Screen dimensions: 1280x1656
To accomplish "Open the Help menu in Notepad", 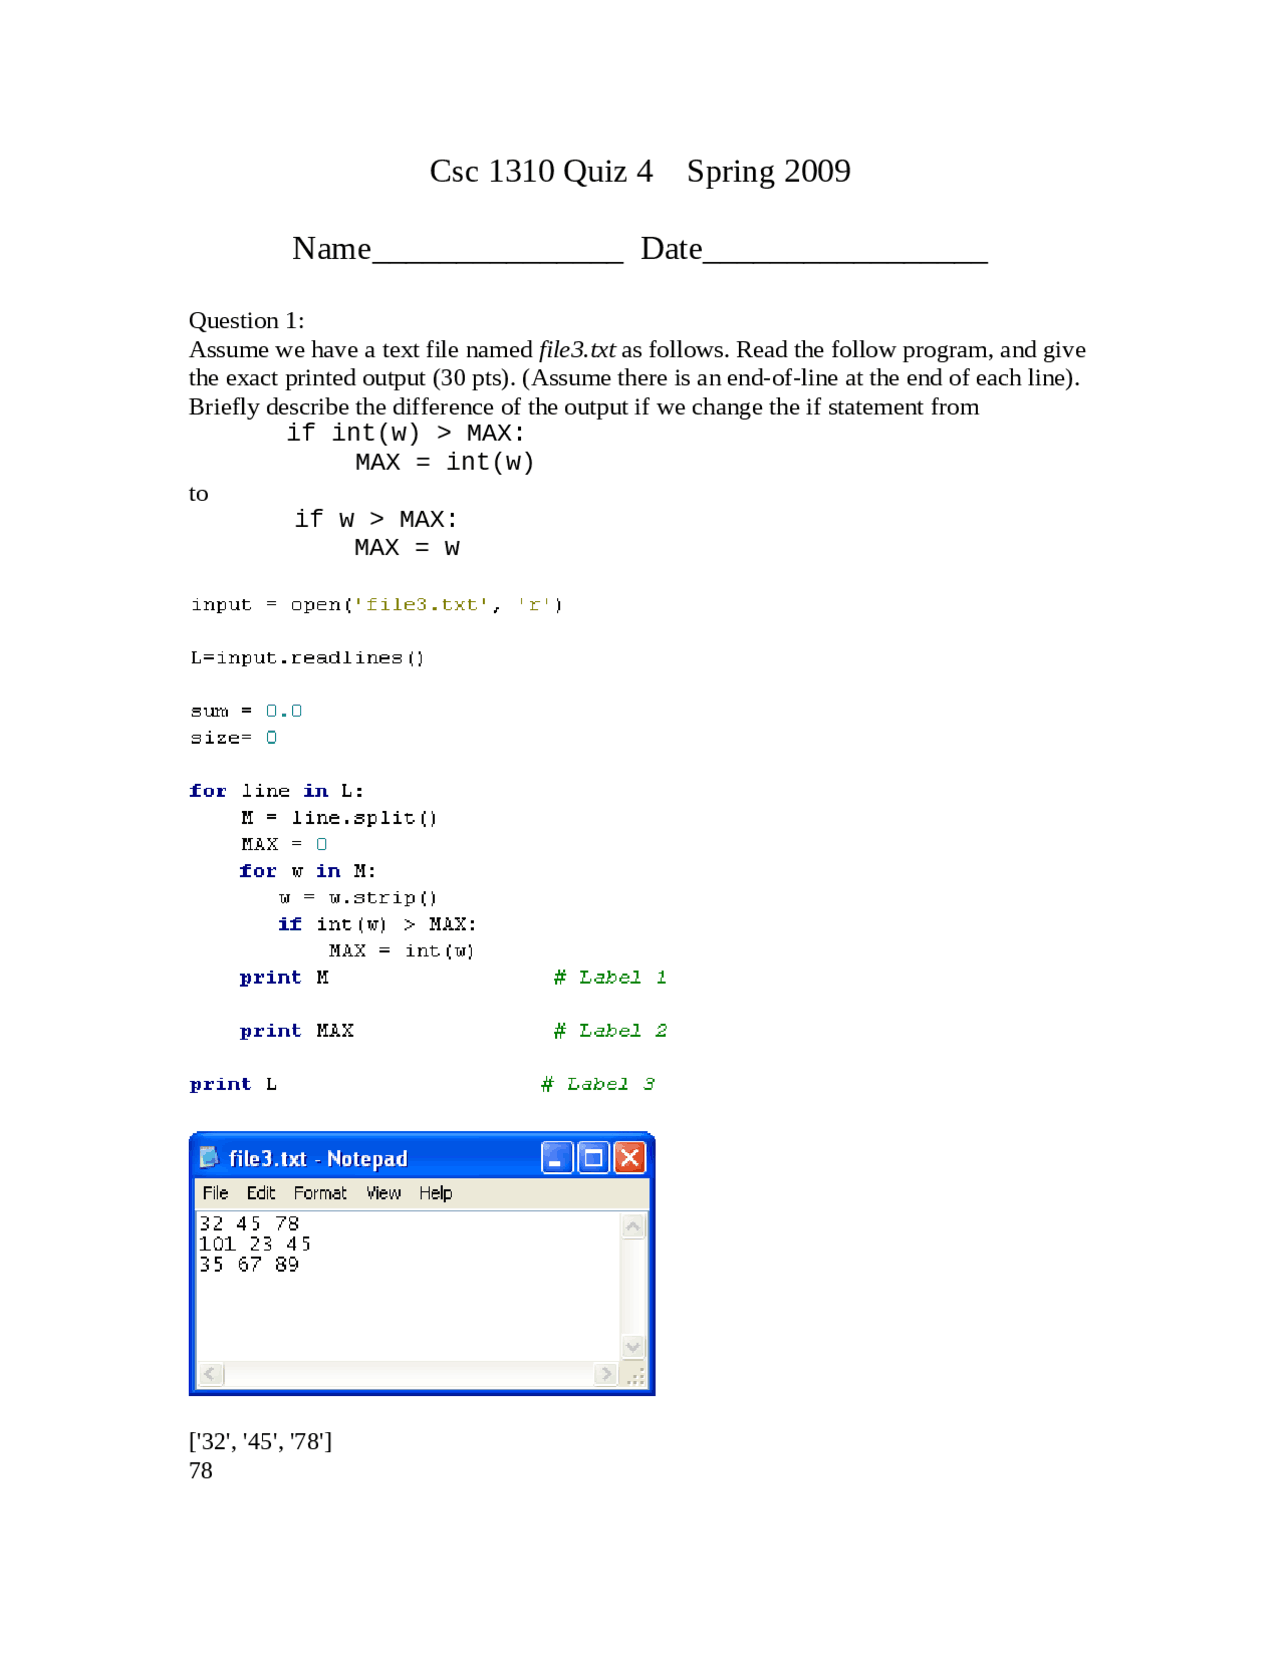I will pos(435,1193).
